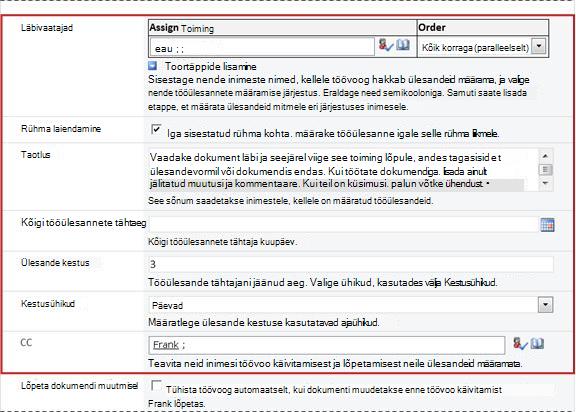Click text 'Kõigi tööülesannete tähtaja kuupäev'
This screenshot has height=412, width=576.
tap(222, 242)
